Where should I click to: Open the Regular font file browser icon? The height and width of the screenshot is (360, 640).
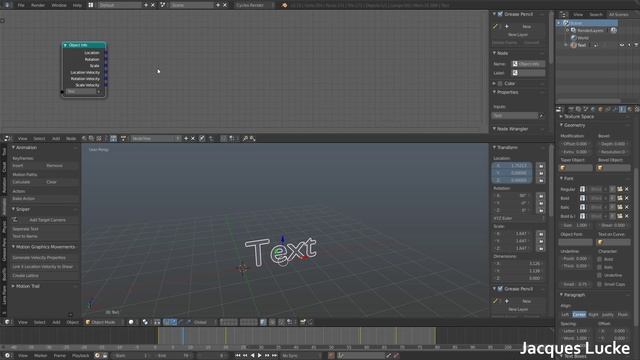pyautogui.click(x=620, y=189)
